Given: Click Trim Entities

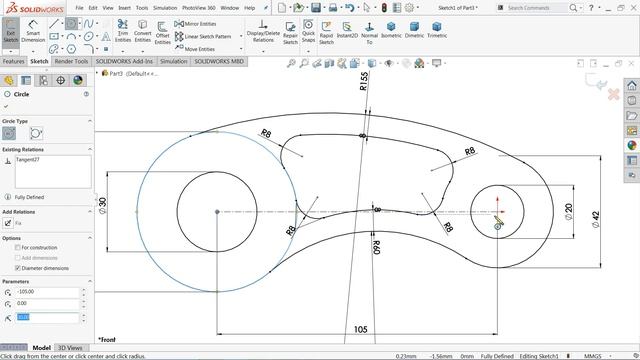Looking at the screenshot, I should 122,31.
